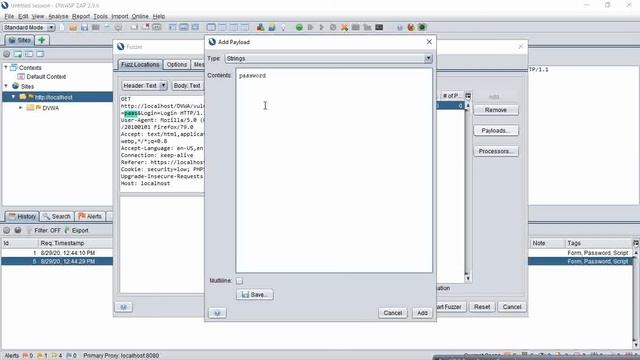Click the Persist Session floppy icon
This screenshot has width=640, height=360.
click(84, 27)
